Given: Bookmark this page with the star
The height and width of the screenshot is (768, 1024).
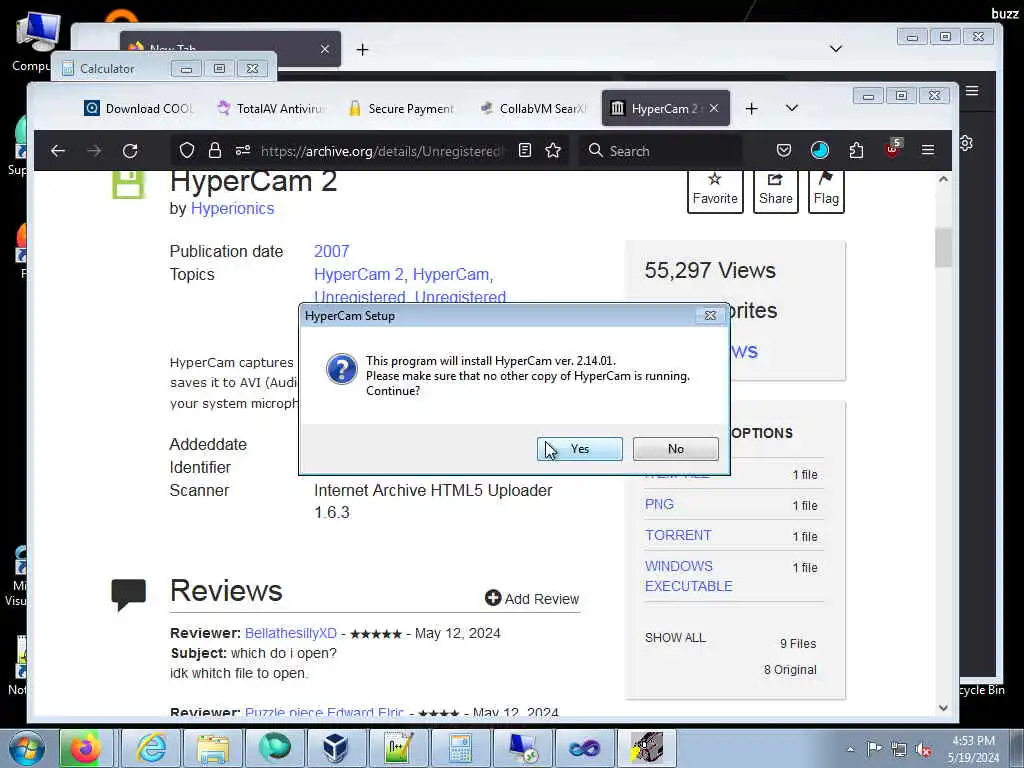Looking at the screenshot, I should point(553,151).
